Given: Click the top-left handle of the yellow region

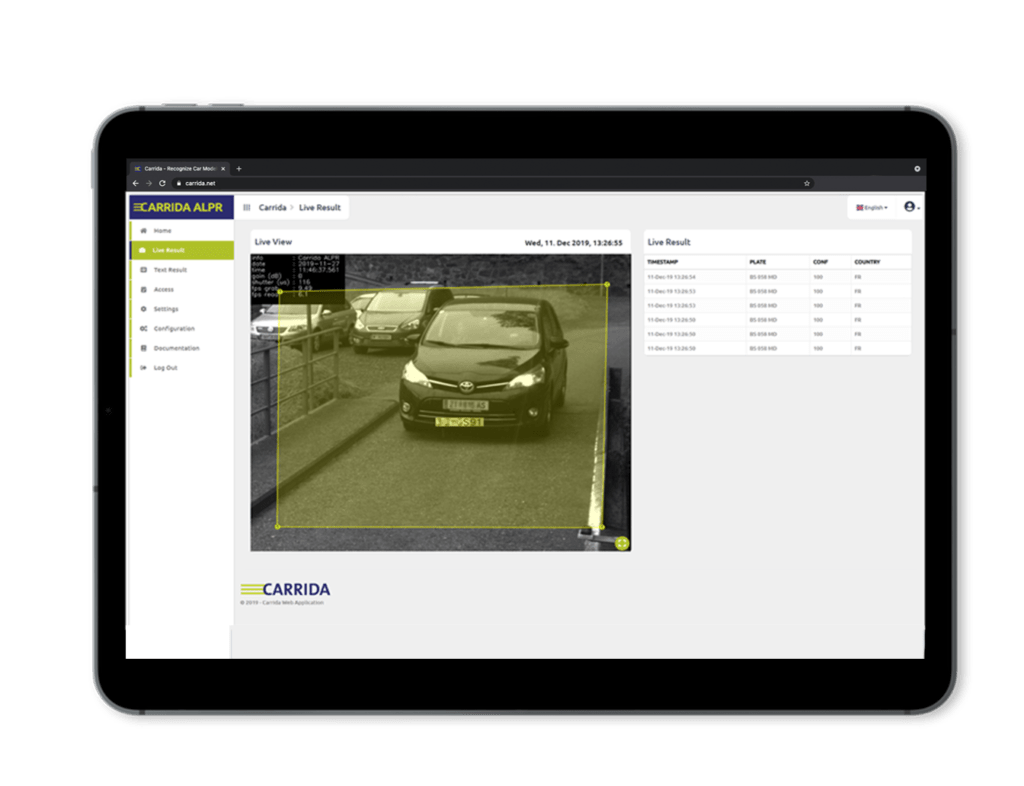Looking at the screenshot, I should tap(280, 291).
